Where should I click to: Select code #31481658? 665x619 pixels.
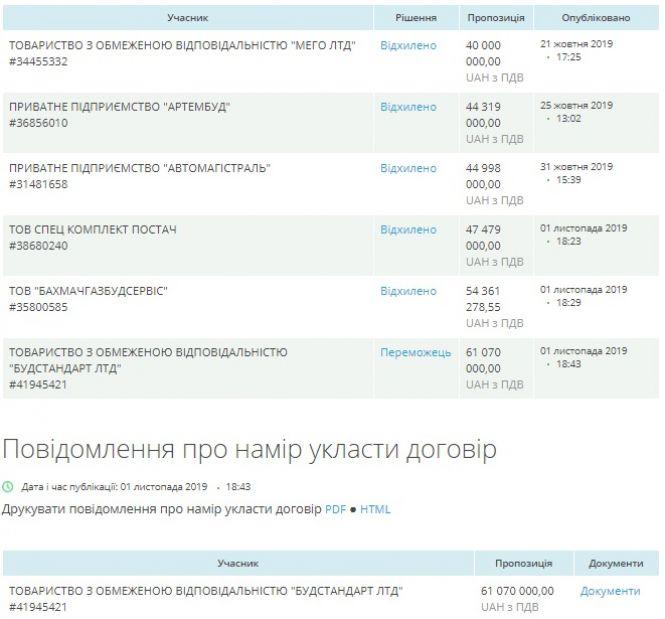(38, 185)
